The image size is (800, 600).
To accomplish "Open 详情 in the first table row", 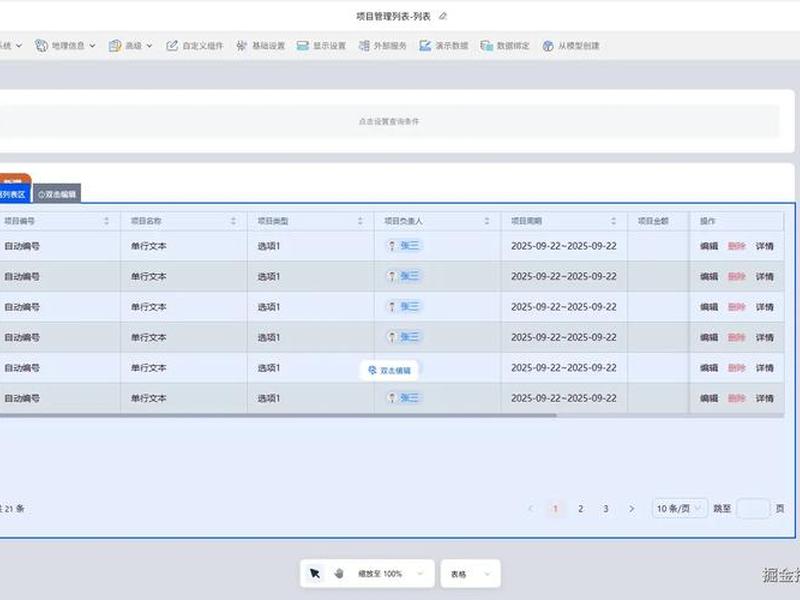I will point(764,246).
